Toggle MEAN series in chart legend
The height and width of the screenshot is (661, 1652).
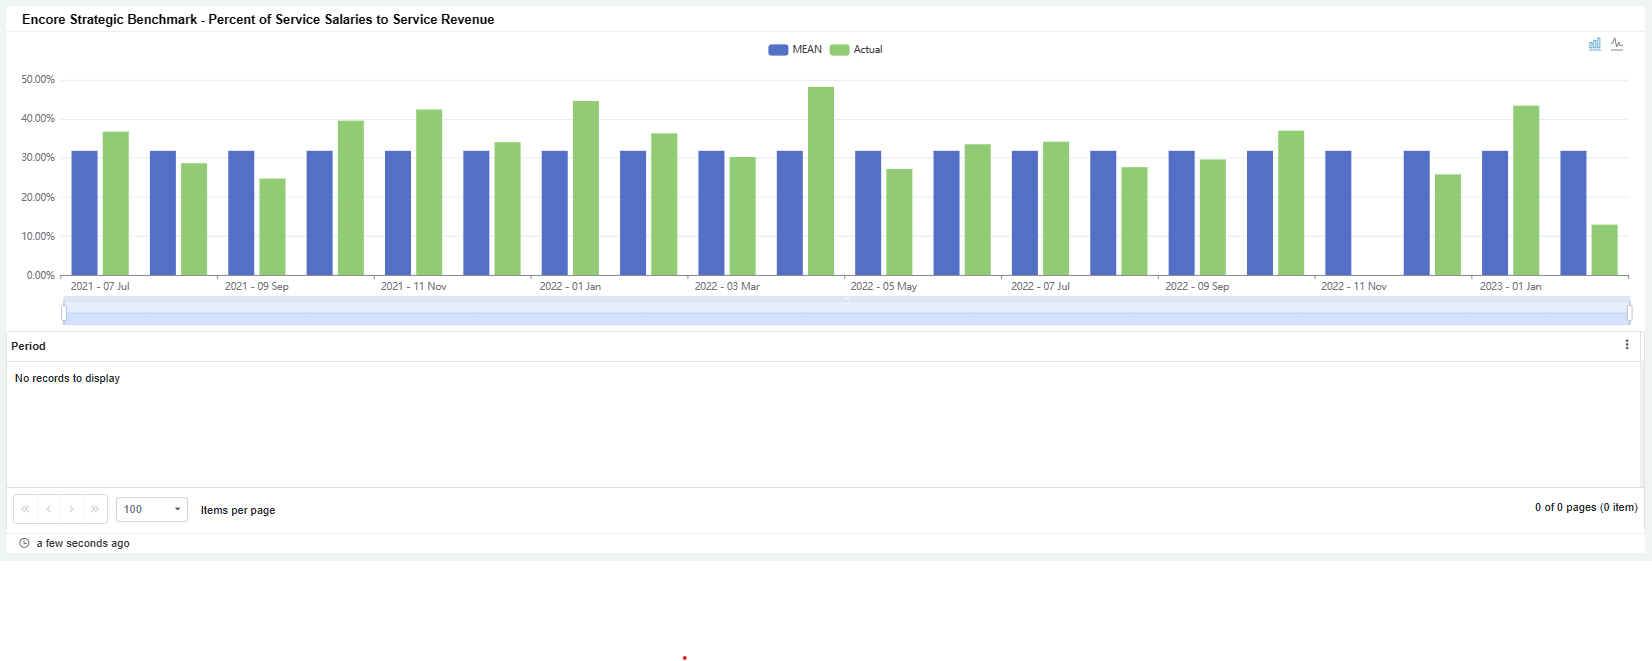click(x=795, y=49)
